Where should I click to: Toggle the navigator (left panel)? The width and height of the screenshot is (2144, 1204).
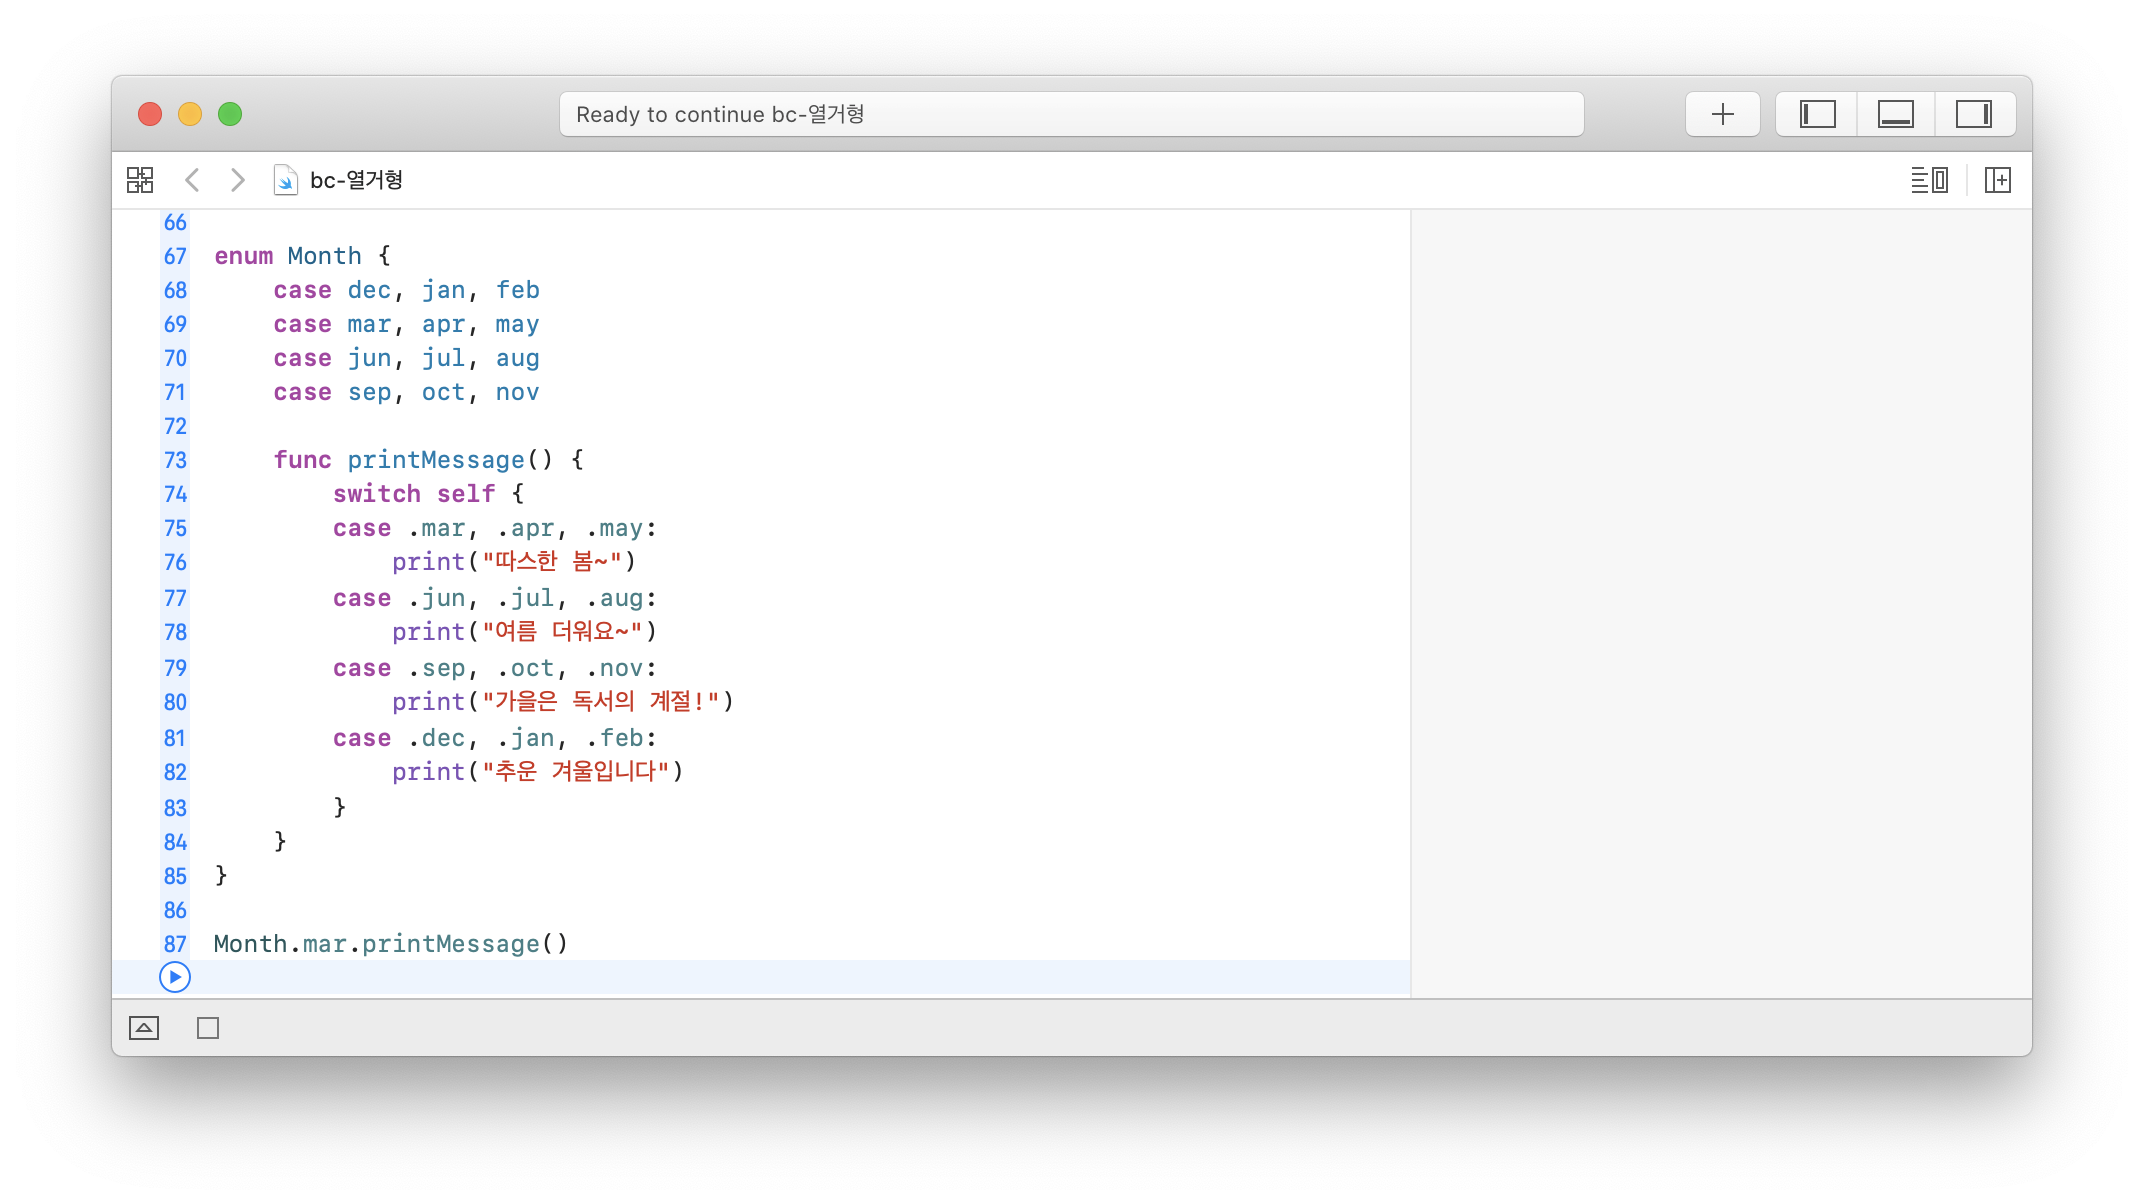tap(1817, 114)
